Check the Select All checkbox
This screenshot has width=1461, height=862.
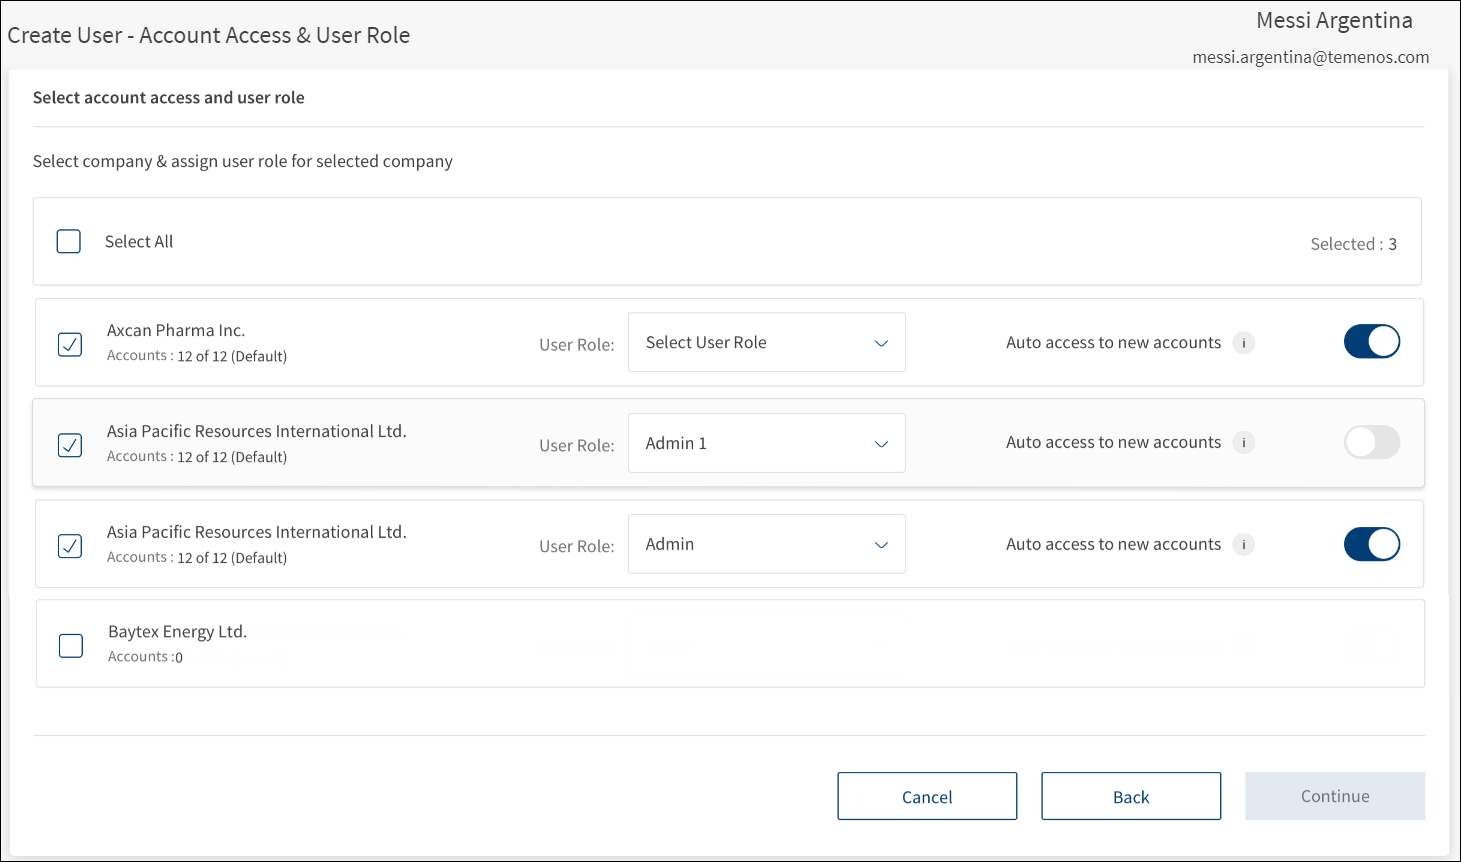coord(69,242)
